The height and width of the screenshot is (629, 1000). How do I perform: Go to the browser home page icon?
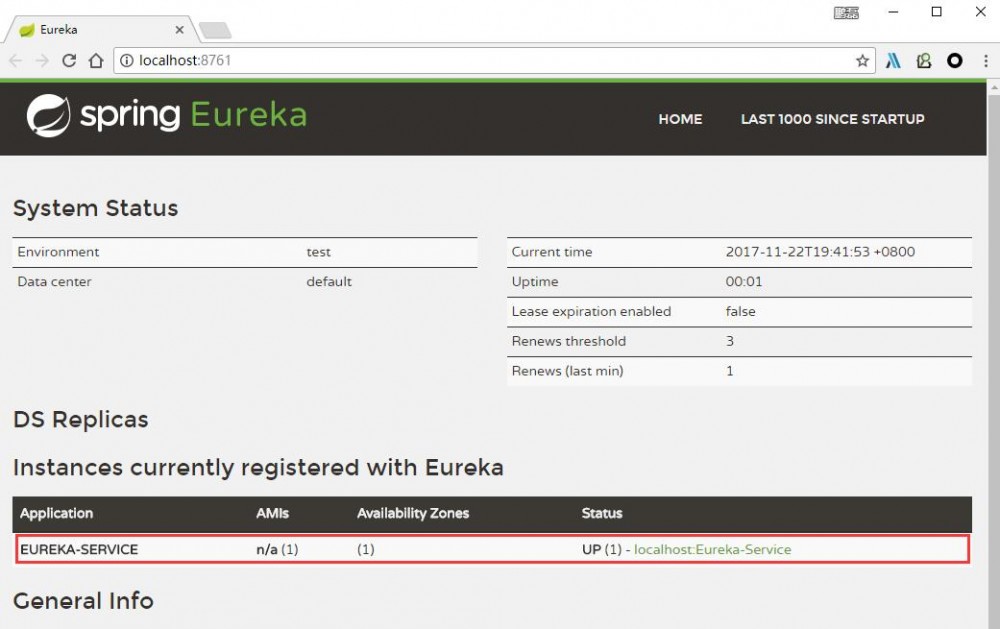tap(96, 61)
